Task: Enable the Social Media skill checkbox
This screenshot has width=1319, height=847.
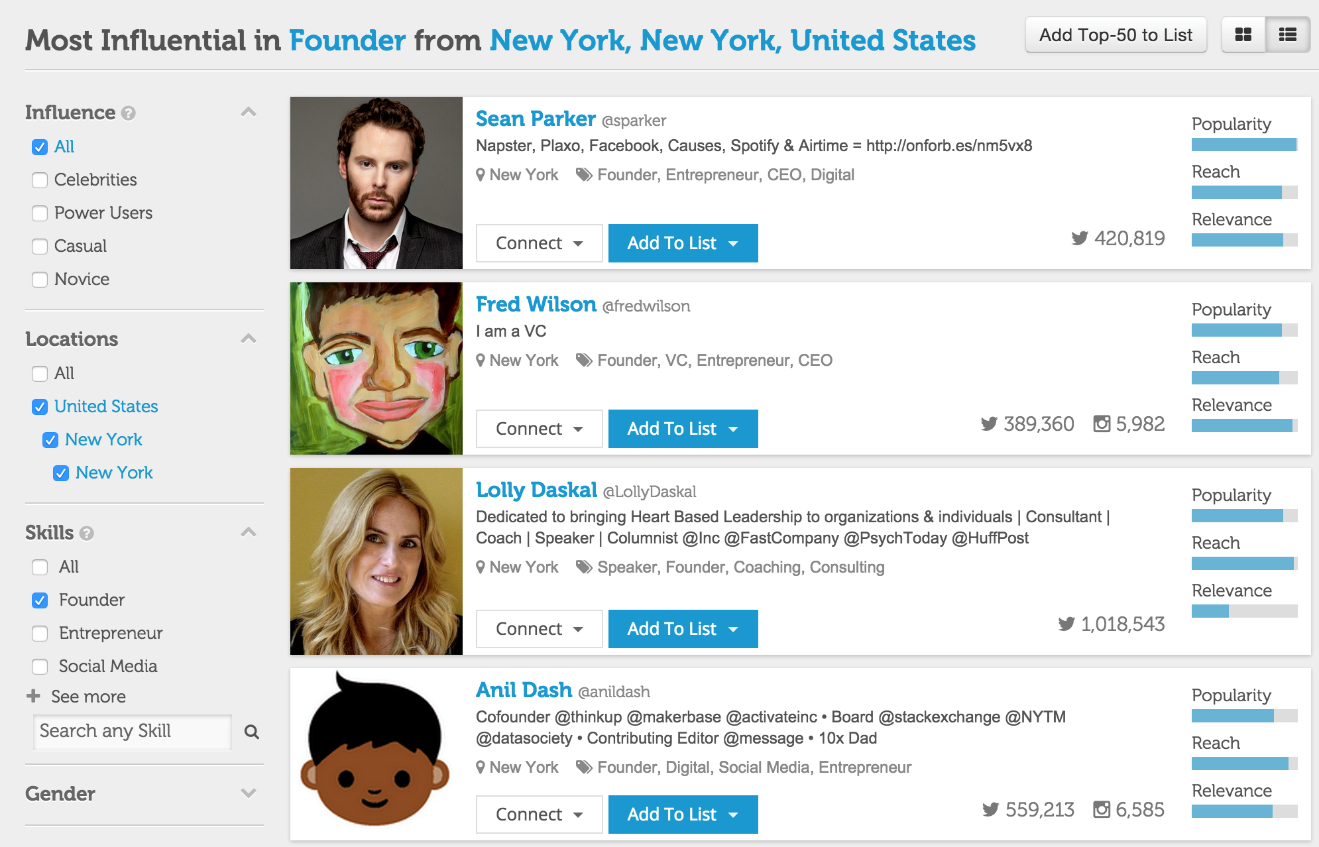Action: [x=40, y=666]
